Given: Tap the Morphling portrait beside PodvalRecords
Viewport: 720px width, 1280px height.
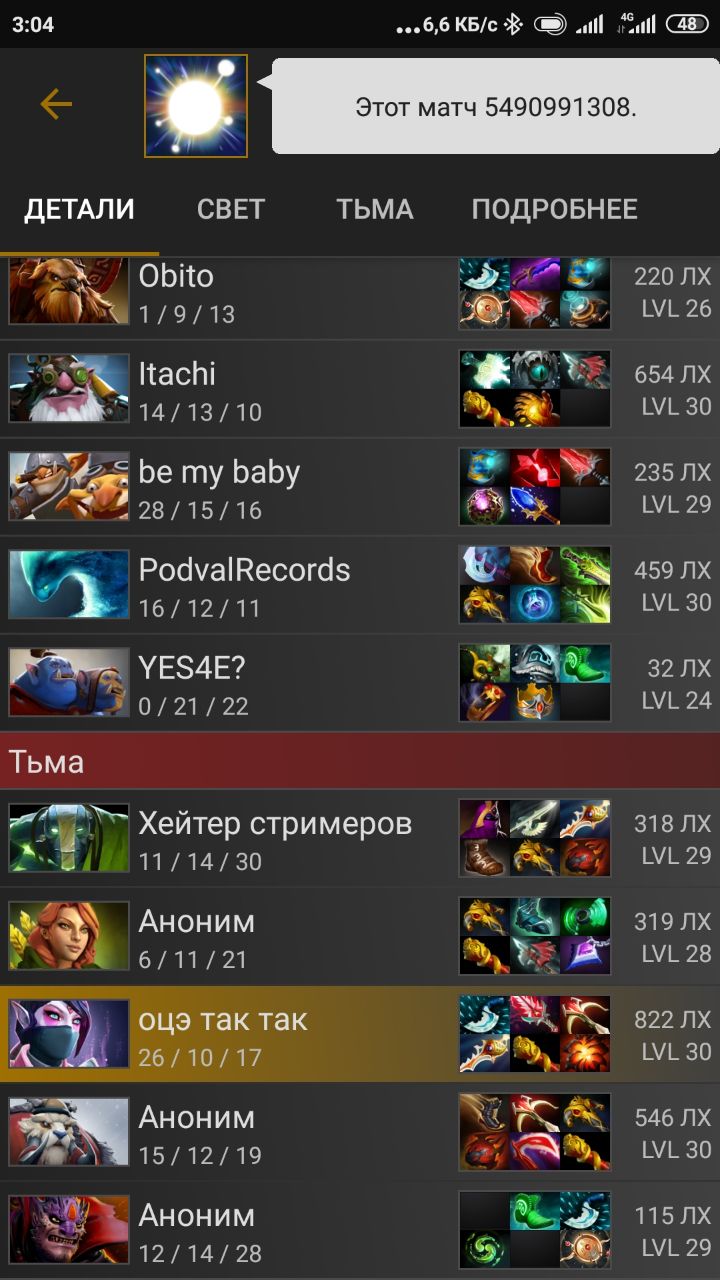Looking at the screenshot, I should click(69, 584).
